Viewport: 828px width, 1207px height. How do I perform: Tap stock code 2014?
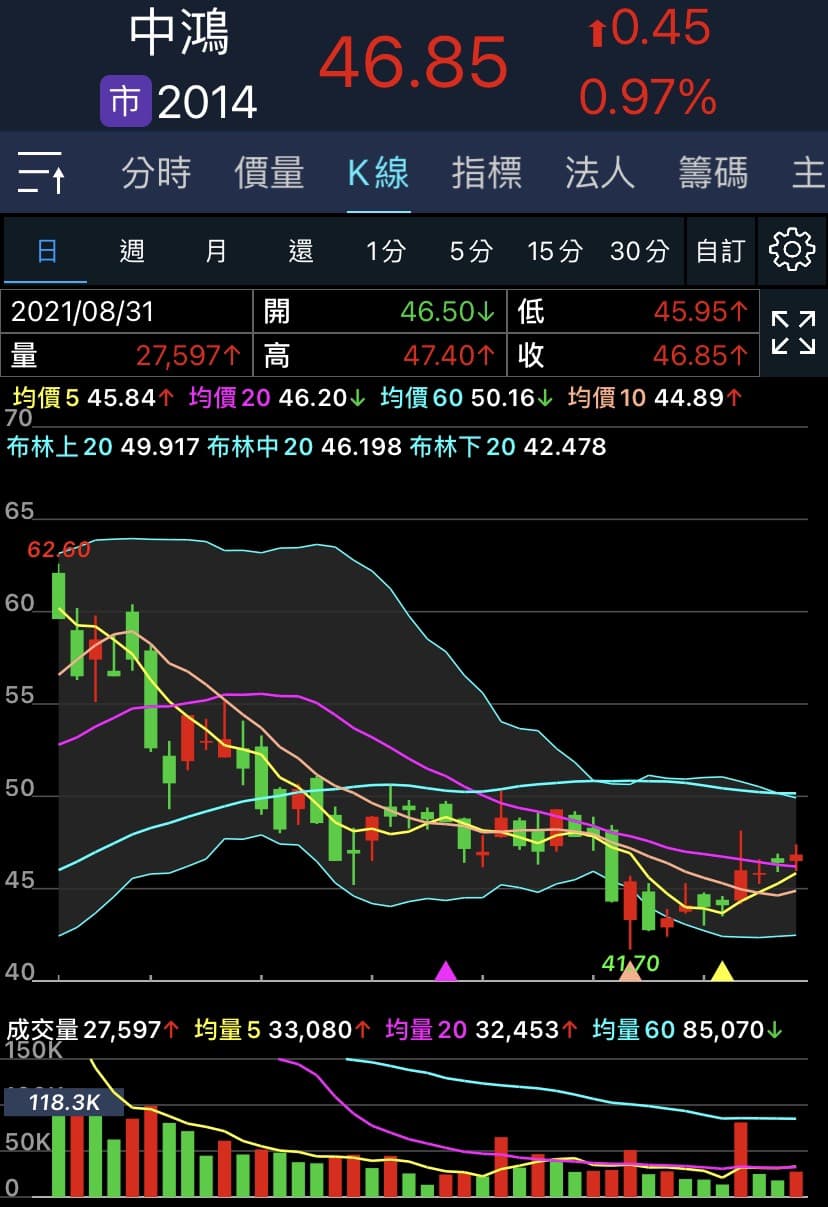pos(208,102)
